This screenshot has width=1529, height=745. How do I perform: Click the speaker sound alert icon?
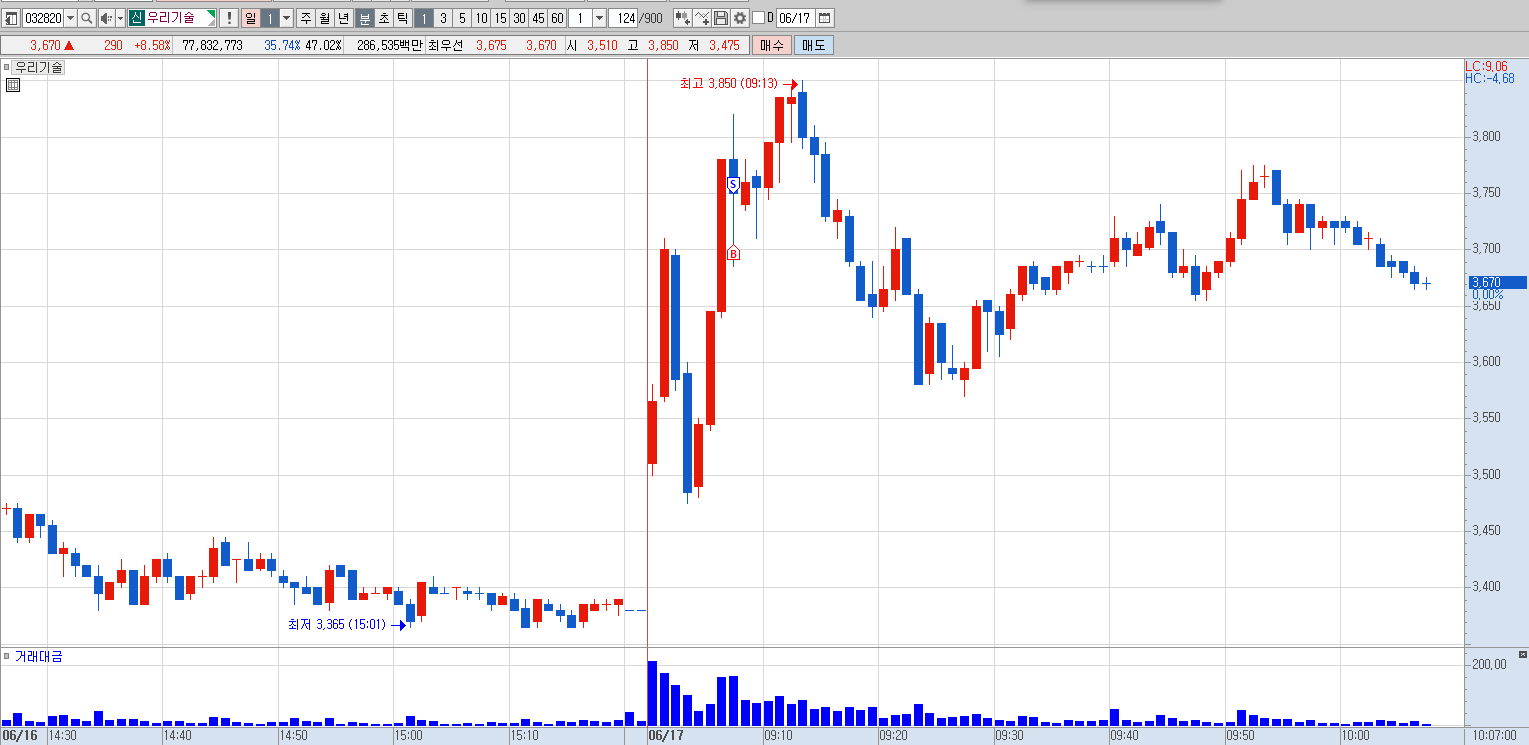(105, 18)
